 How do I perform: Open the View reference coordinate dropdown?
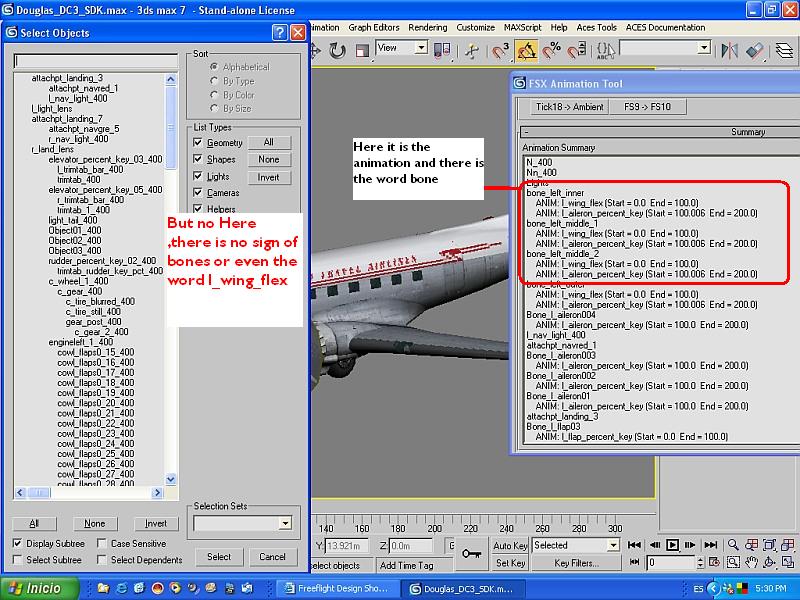pyautogui.click(x=420, y=48)
